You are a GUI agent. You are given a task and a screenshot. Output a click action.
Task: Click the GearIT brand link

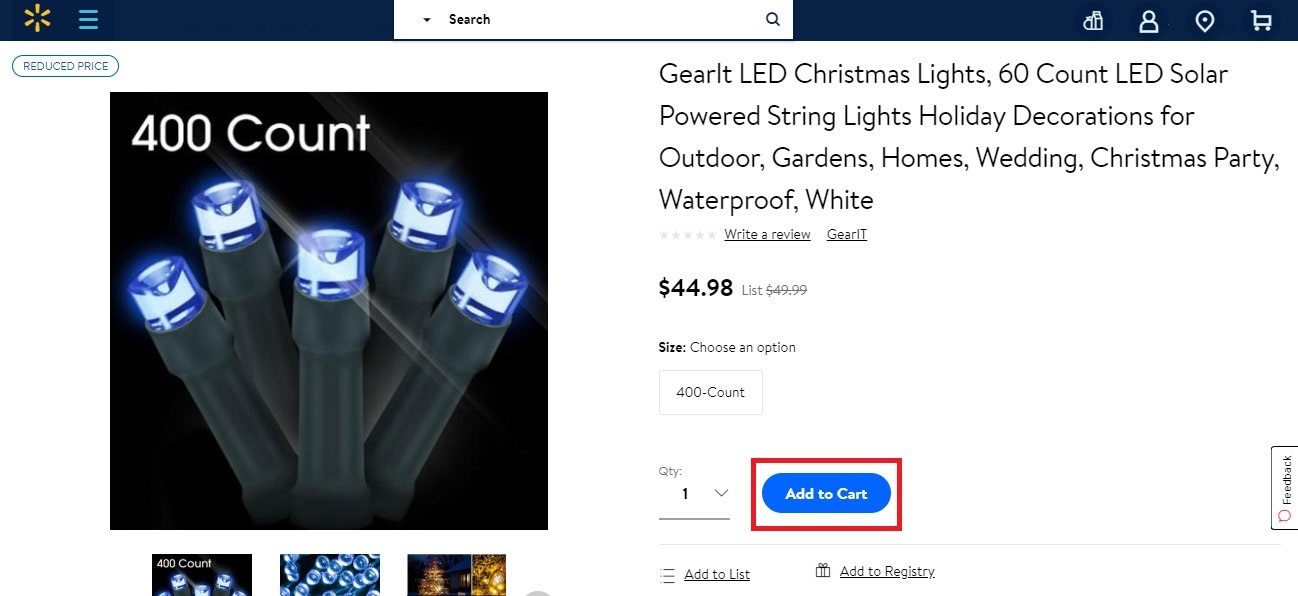pos(846,234)
